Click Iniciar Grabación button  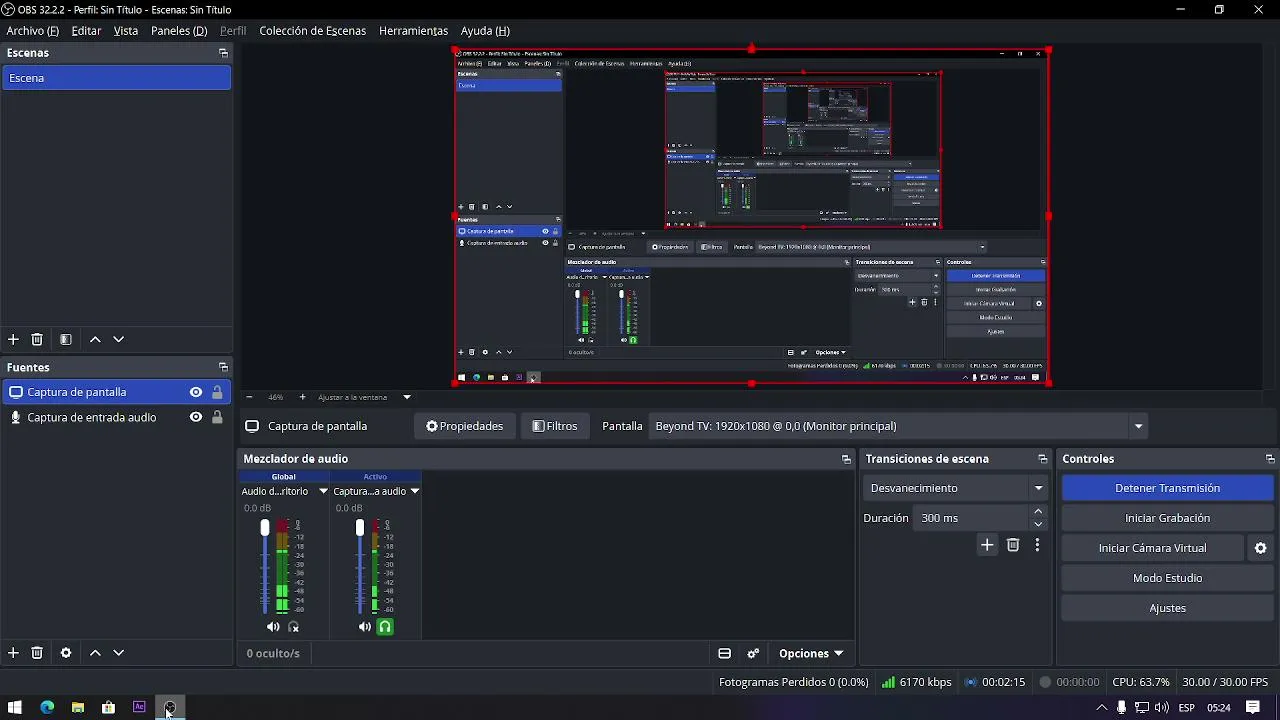tap(1167, 518)
